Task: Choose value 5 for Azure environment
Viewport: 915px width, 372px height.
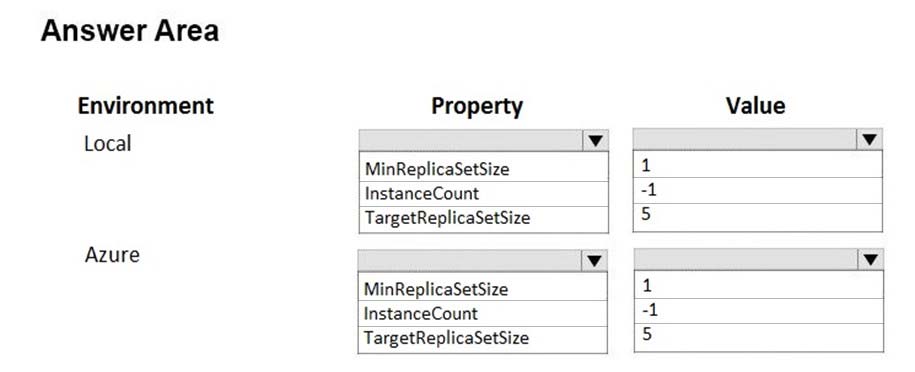Action: [759, 336]
